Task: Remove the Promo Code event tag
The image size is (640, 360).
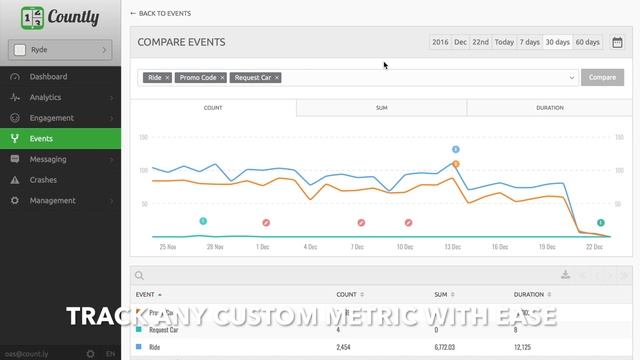Action: (x=222, y=78)
